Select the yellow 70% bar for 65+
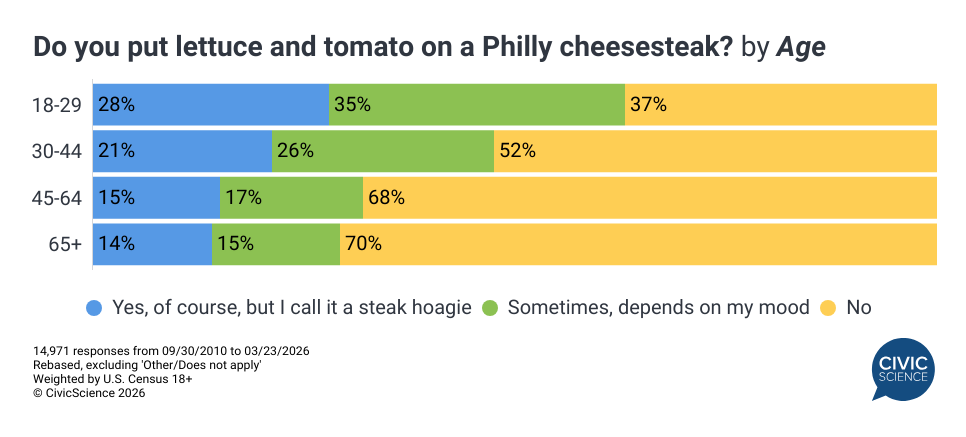 pyautogui.click(x=638, y=245)
